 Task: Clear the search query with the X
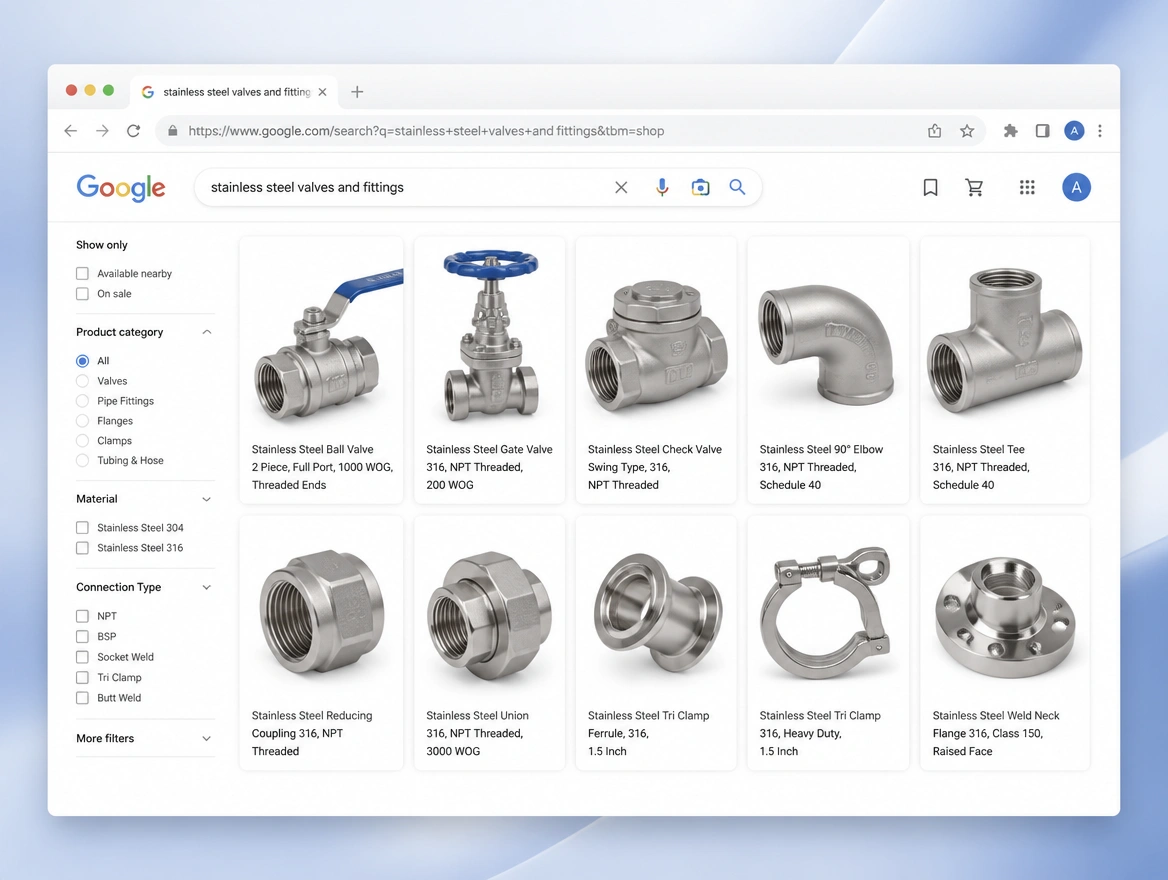point(620,188)
